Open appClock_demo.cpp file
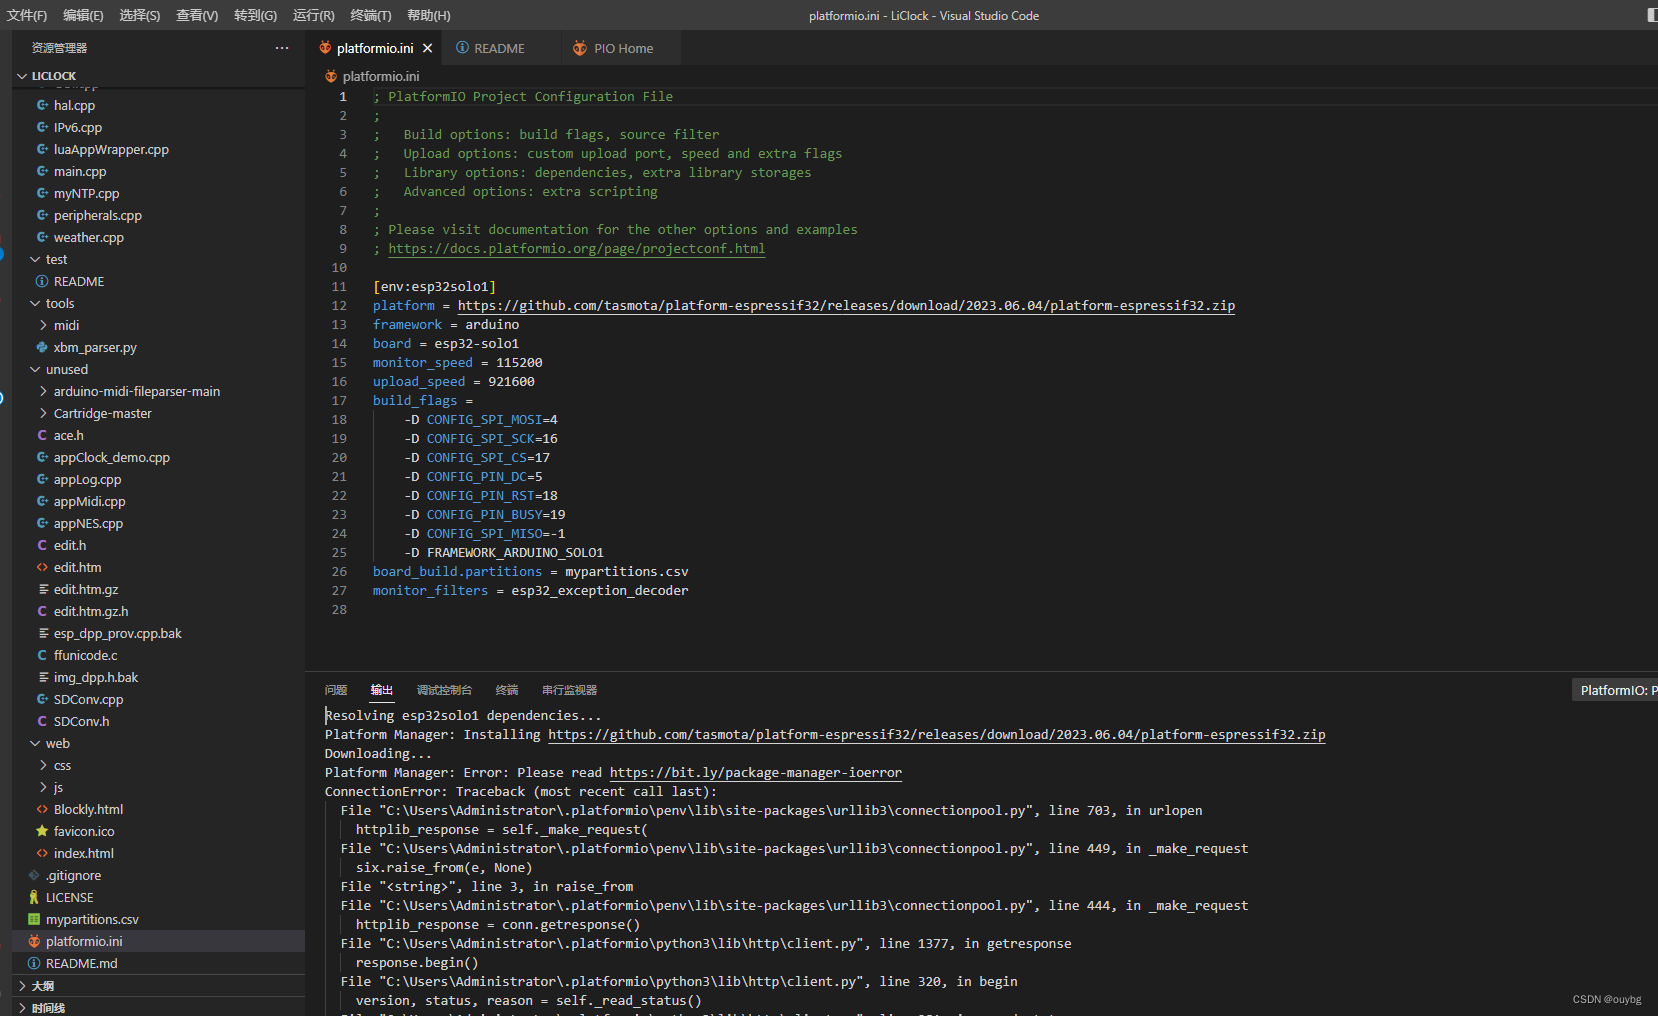 pos(112,457)
